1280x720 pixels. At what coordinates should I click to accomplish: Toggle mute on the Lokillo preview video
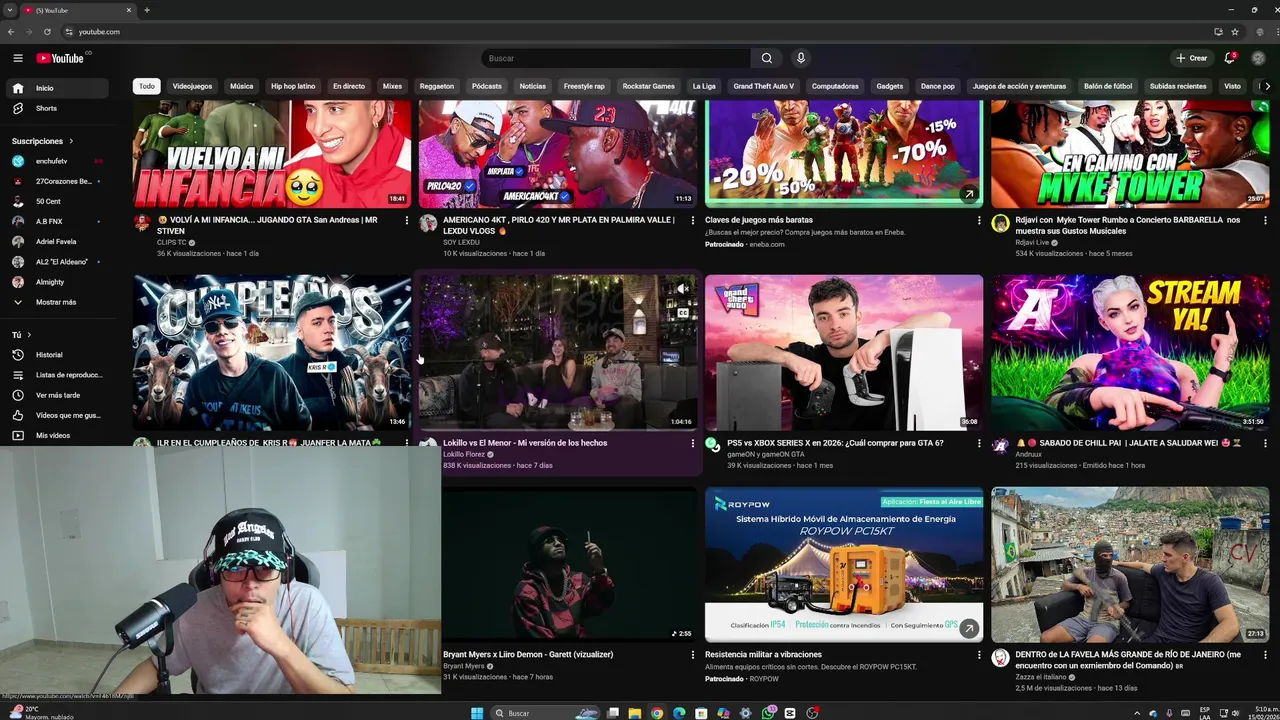pyautogui.click(x=682, y=289)
